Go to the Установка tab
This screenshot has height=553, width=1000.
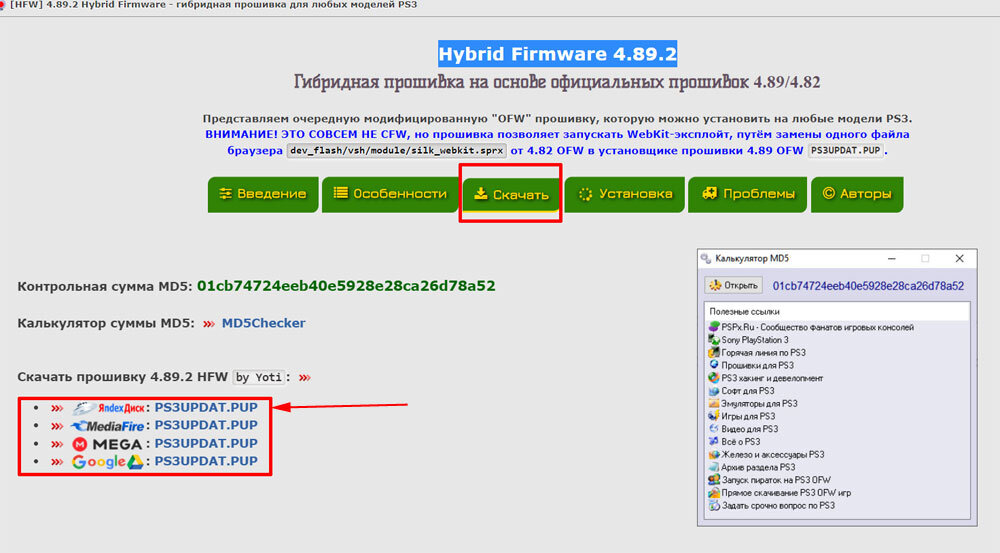pyautogui.click(x=625, y=194)
